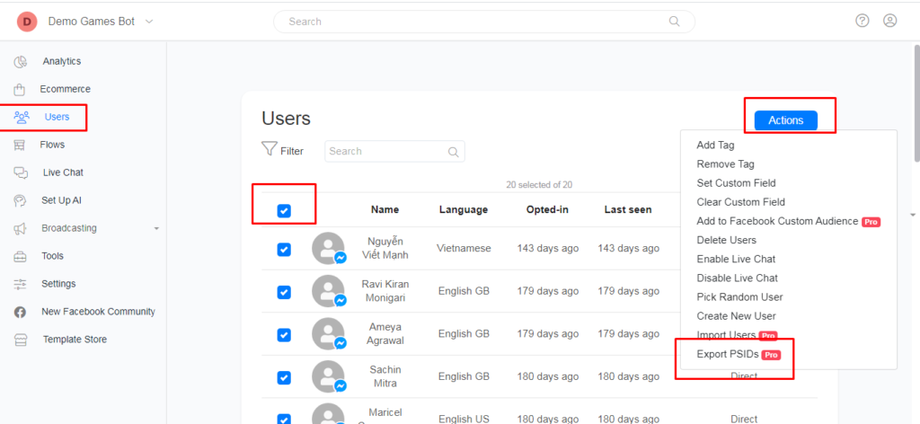Screen dimensions: 920x424
Task: Click the Template Store icon
Action: tap(20, 340)
